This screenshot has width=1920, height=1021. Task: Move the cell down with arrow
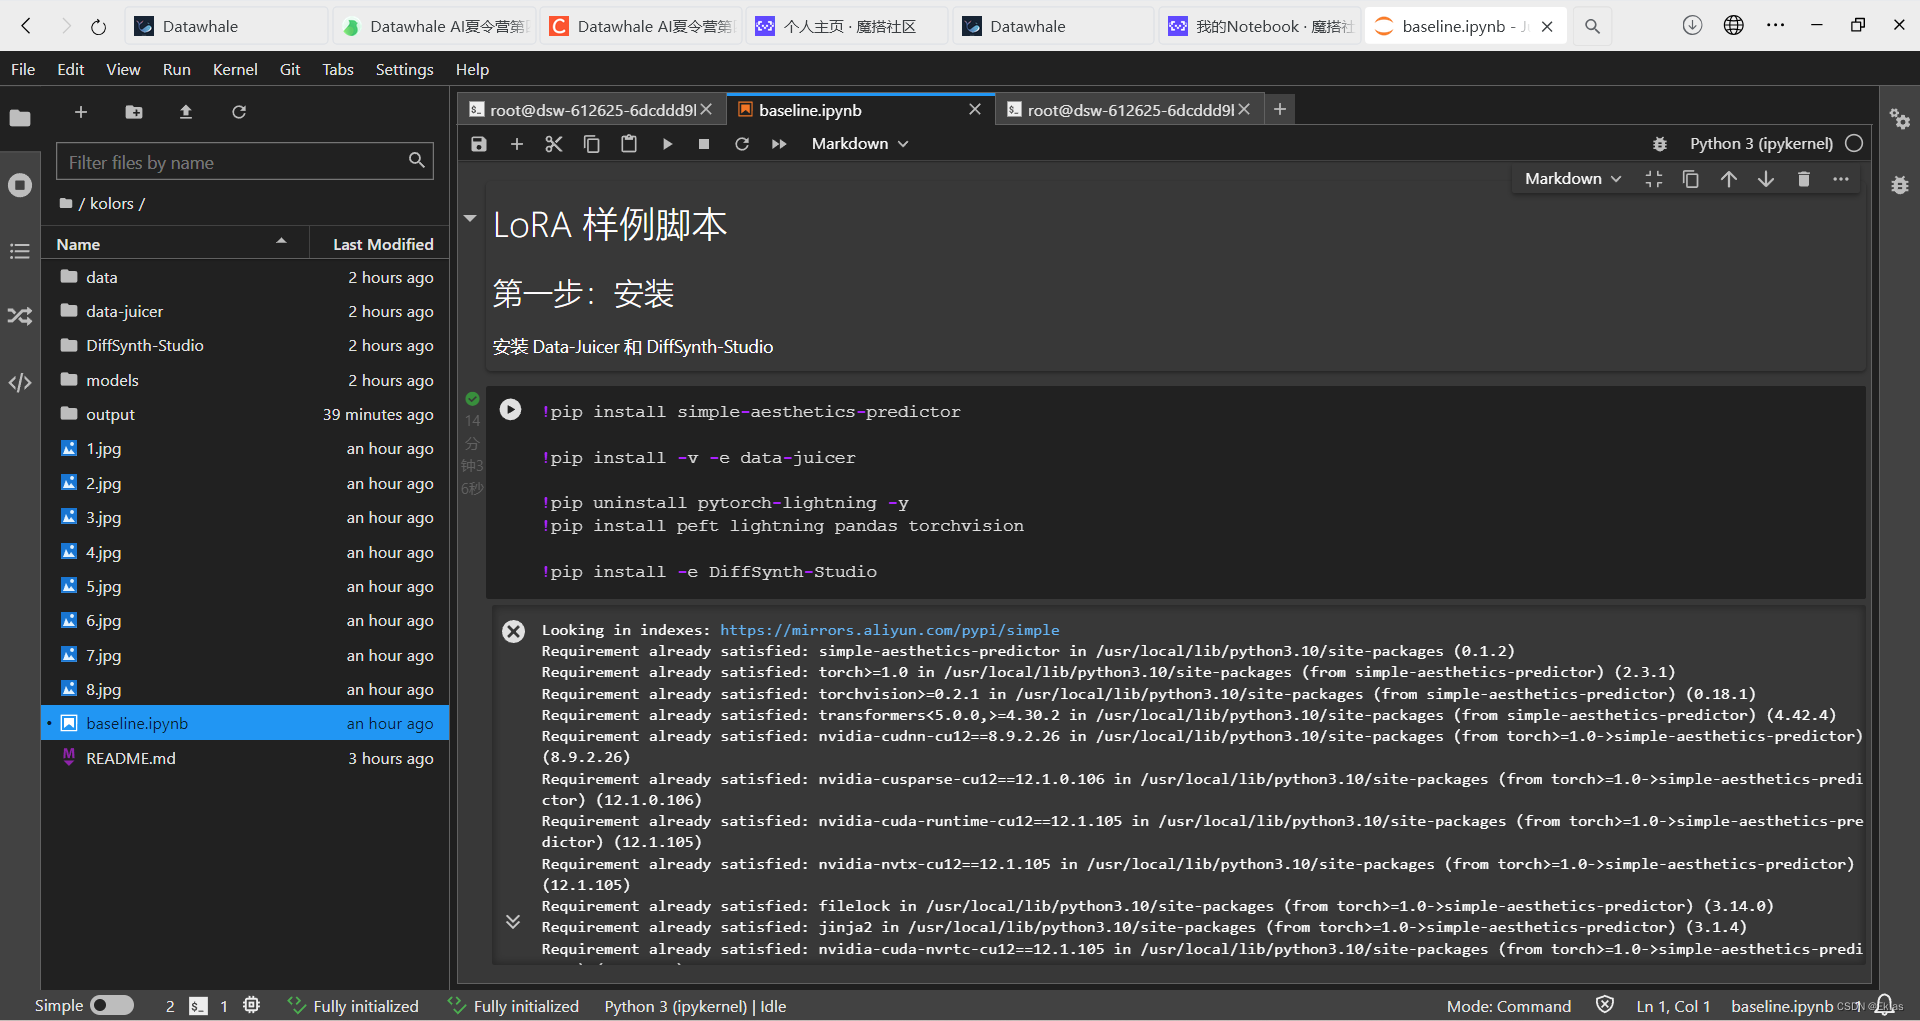pos(1766,179)
